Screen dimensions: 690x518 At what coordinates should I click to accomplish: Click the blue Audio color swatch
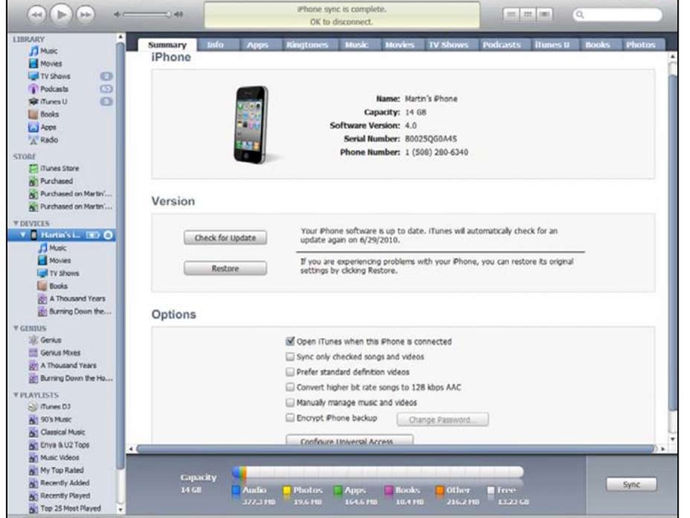point(236,490)
